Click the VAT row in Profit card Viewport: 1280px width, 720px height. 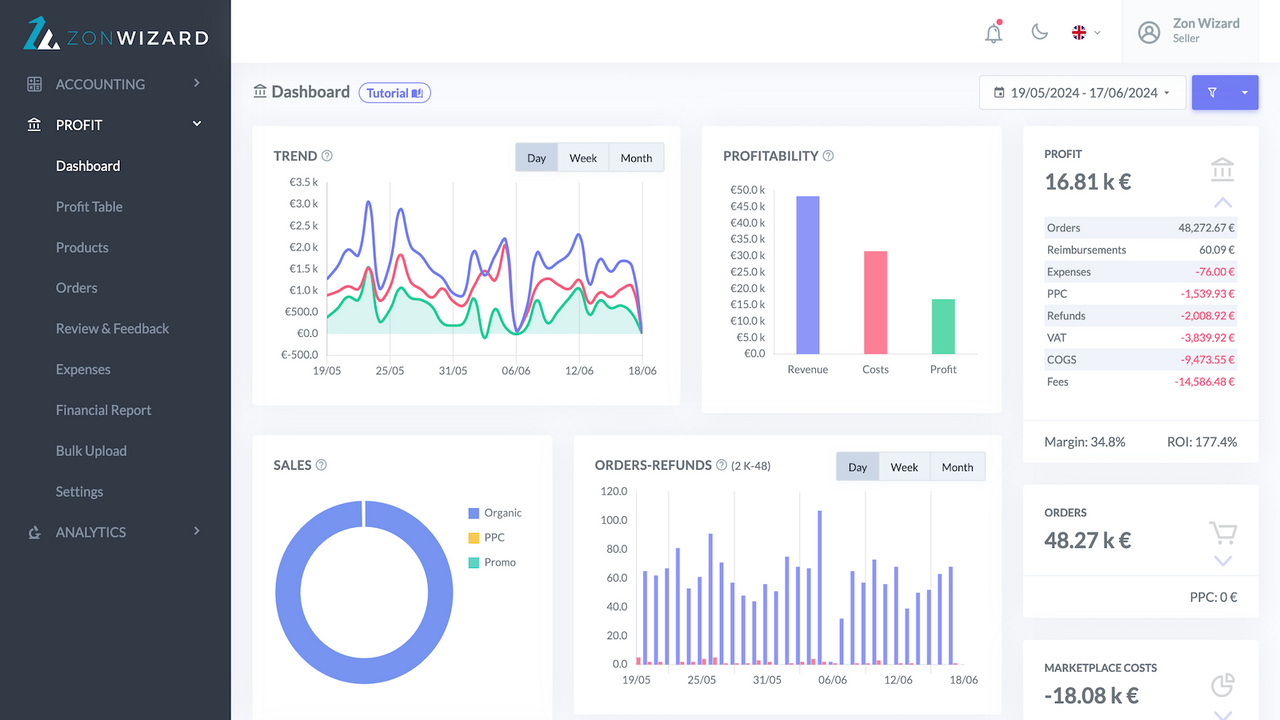(x=1140, y=338)
